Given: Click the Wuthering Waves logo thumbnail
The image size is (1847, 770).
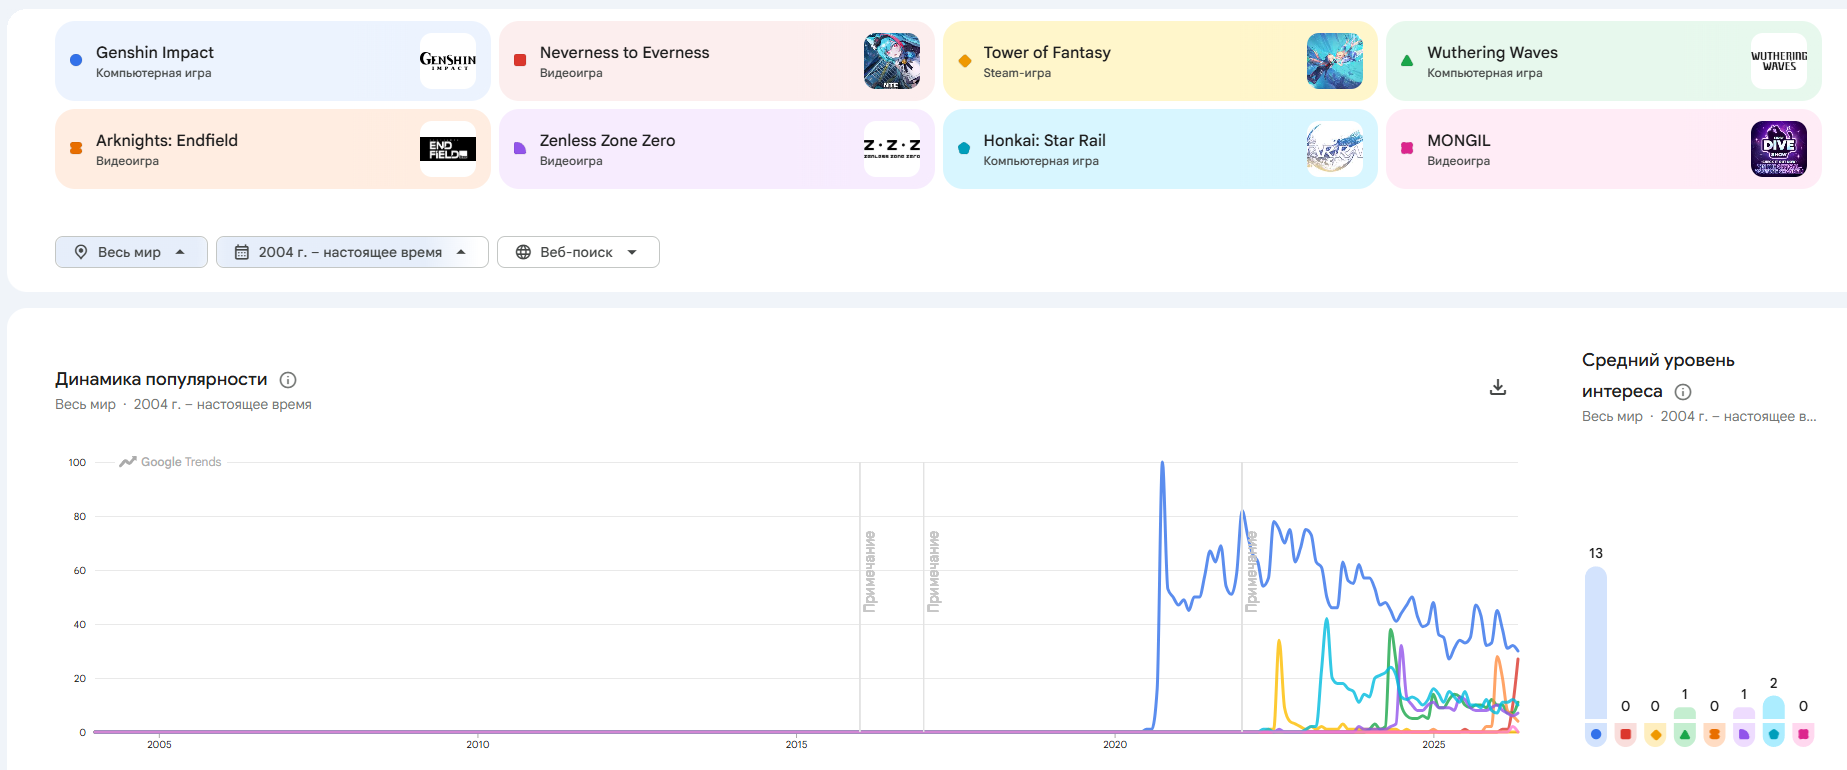Looking at the screenshot, I should point(1779,61).
